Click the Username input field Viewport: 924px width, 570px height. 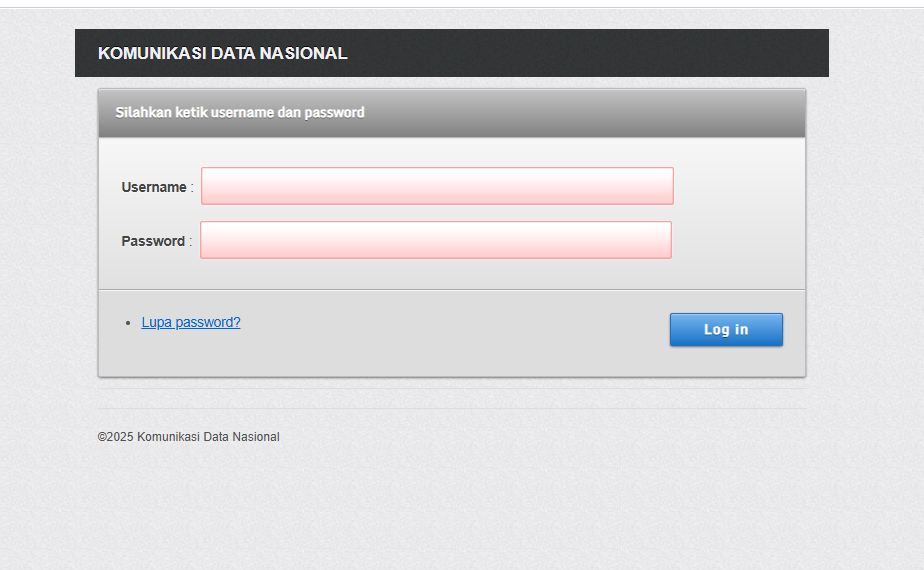click(x=437, y=186)
